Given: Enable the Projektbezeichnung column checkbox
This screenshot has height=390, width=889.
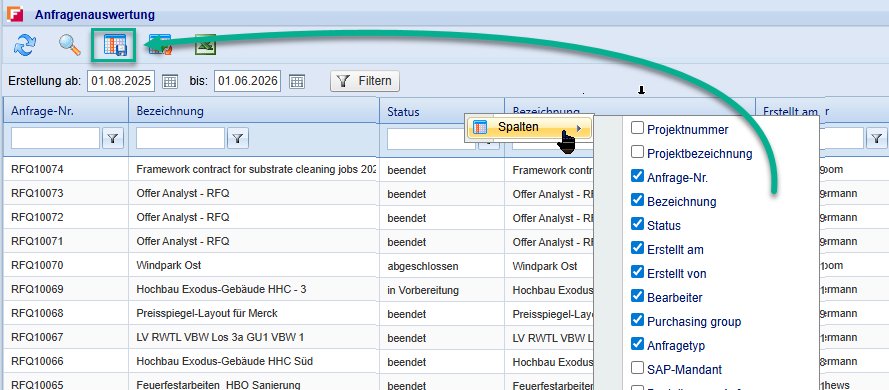Looking at the screenshot, I should 637,152.
